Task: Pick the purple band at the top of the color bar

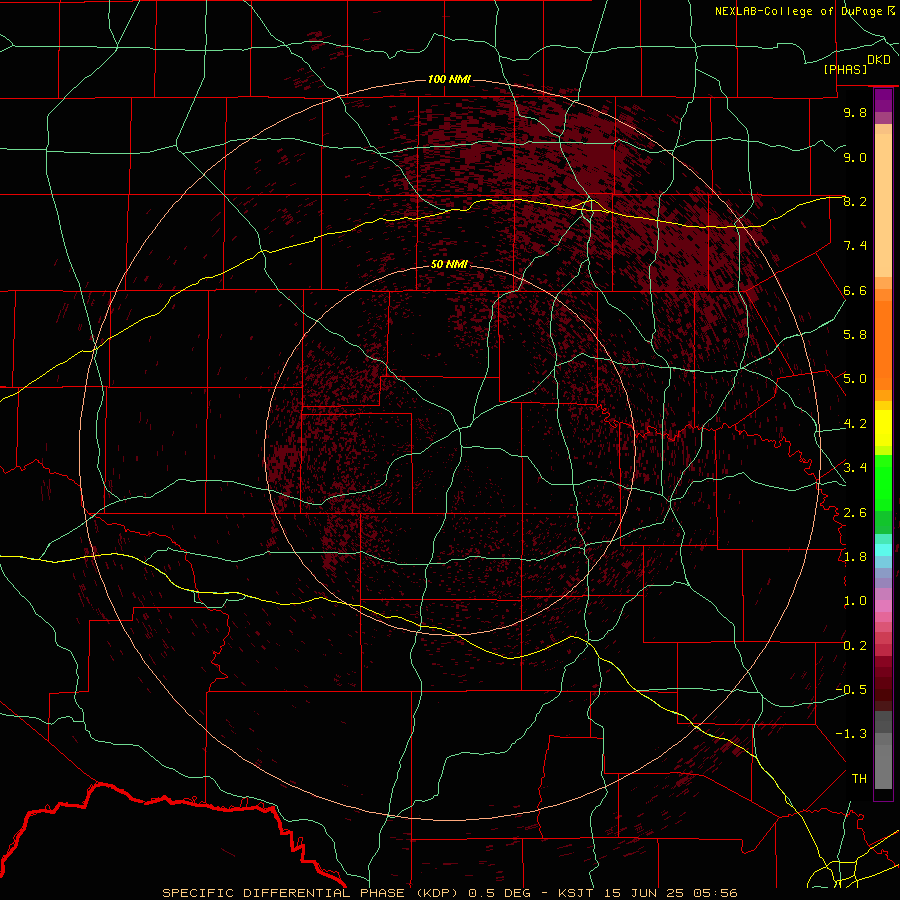Action: (x=883, y=100)
